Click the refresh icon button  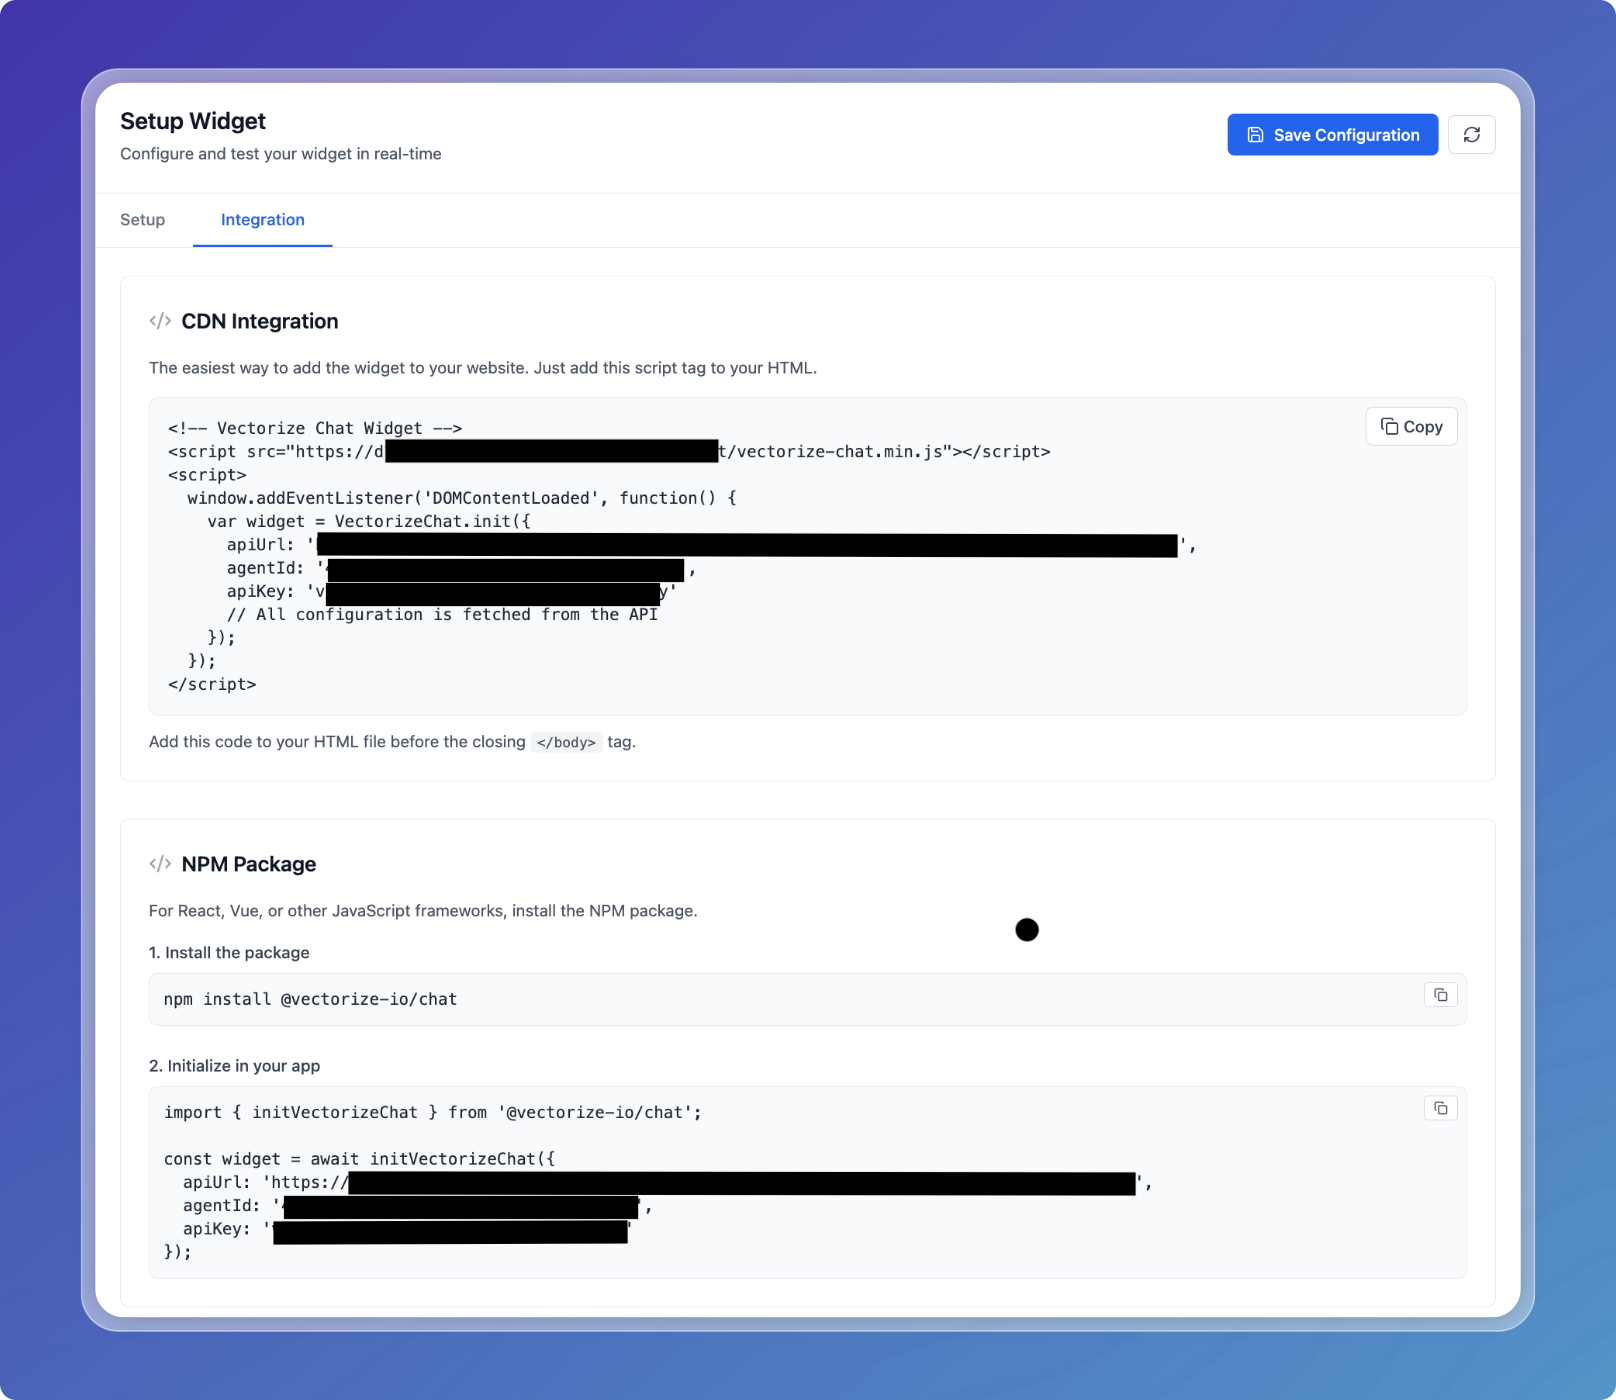point(1471,135)
